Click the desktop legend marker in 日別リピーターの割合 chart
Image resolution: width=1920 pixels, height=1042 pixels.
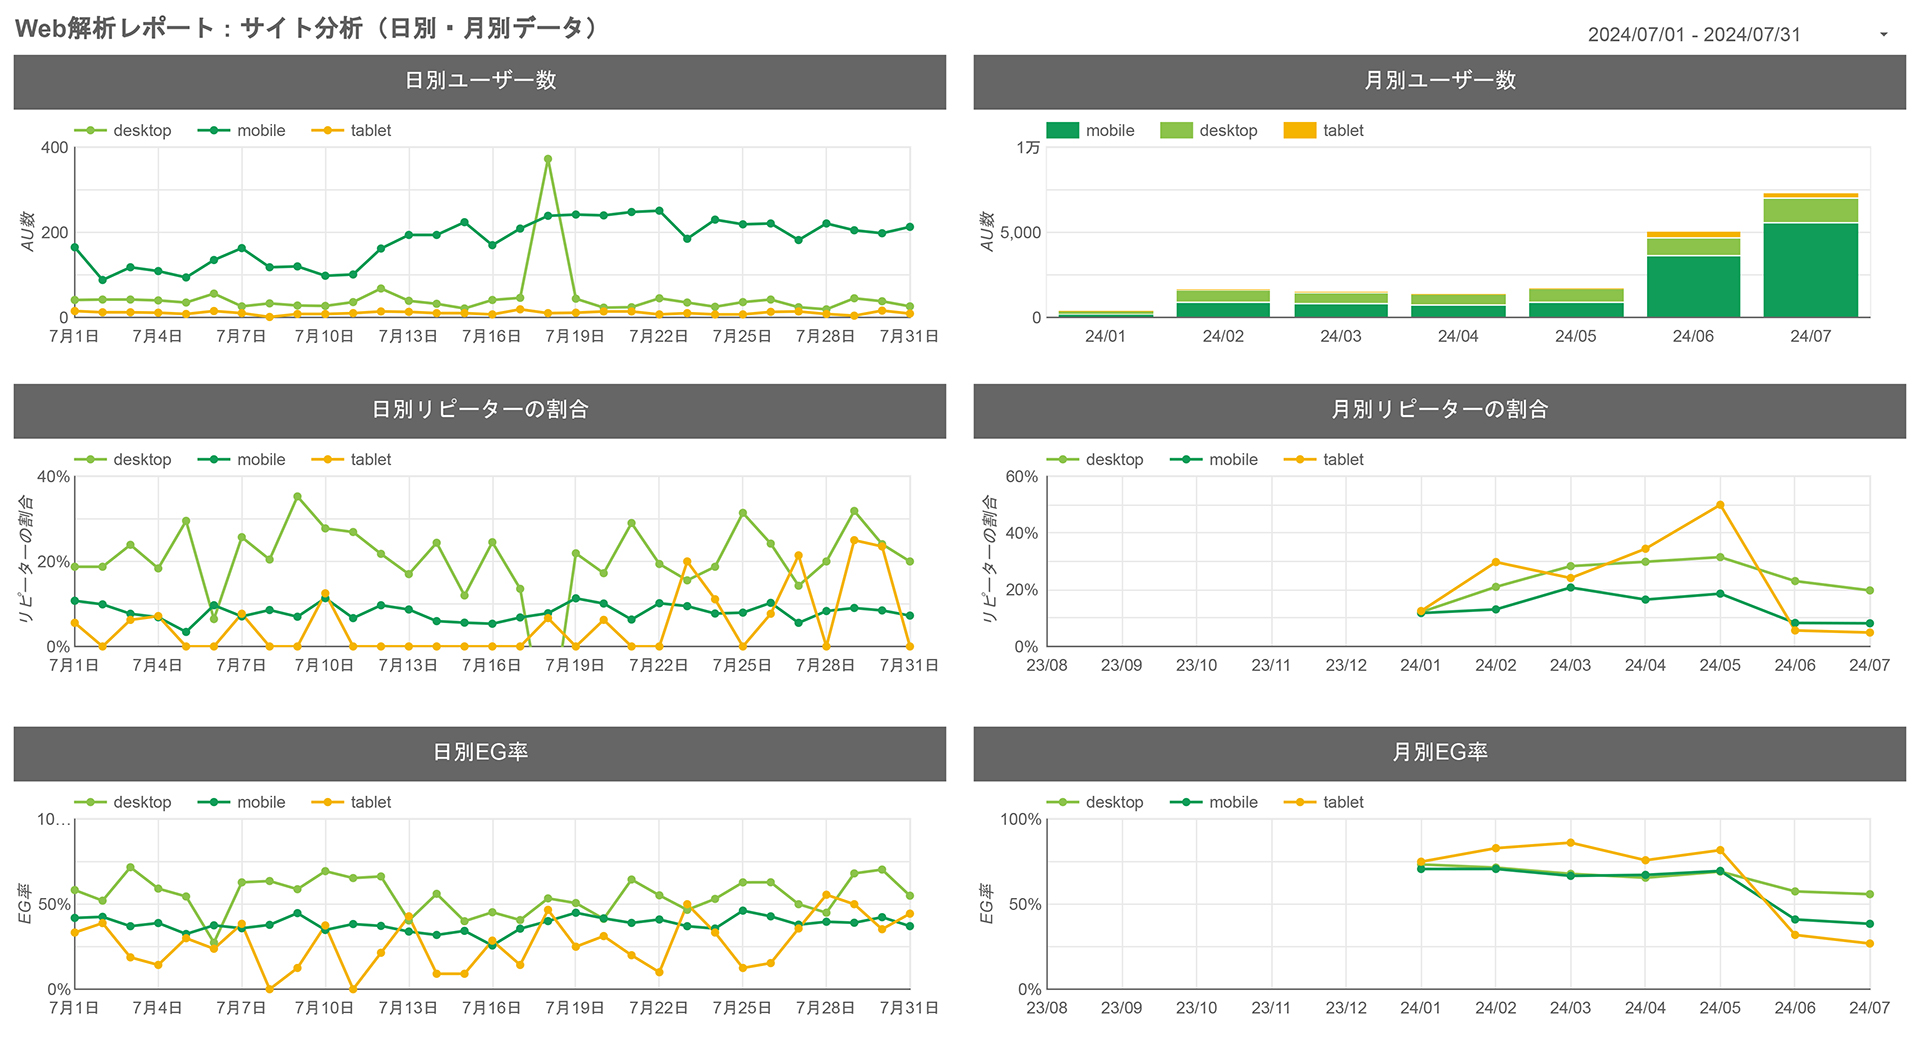coord(91,460)
